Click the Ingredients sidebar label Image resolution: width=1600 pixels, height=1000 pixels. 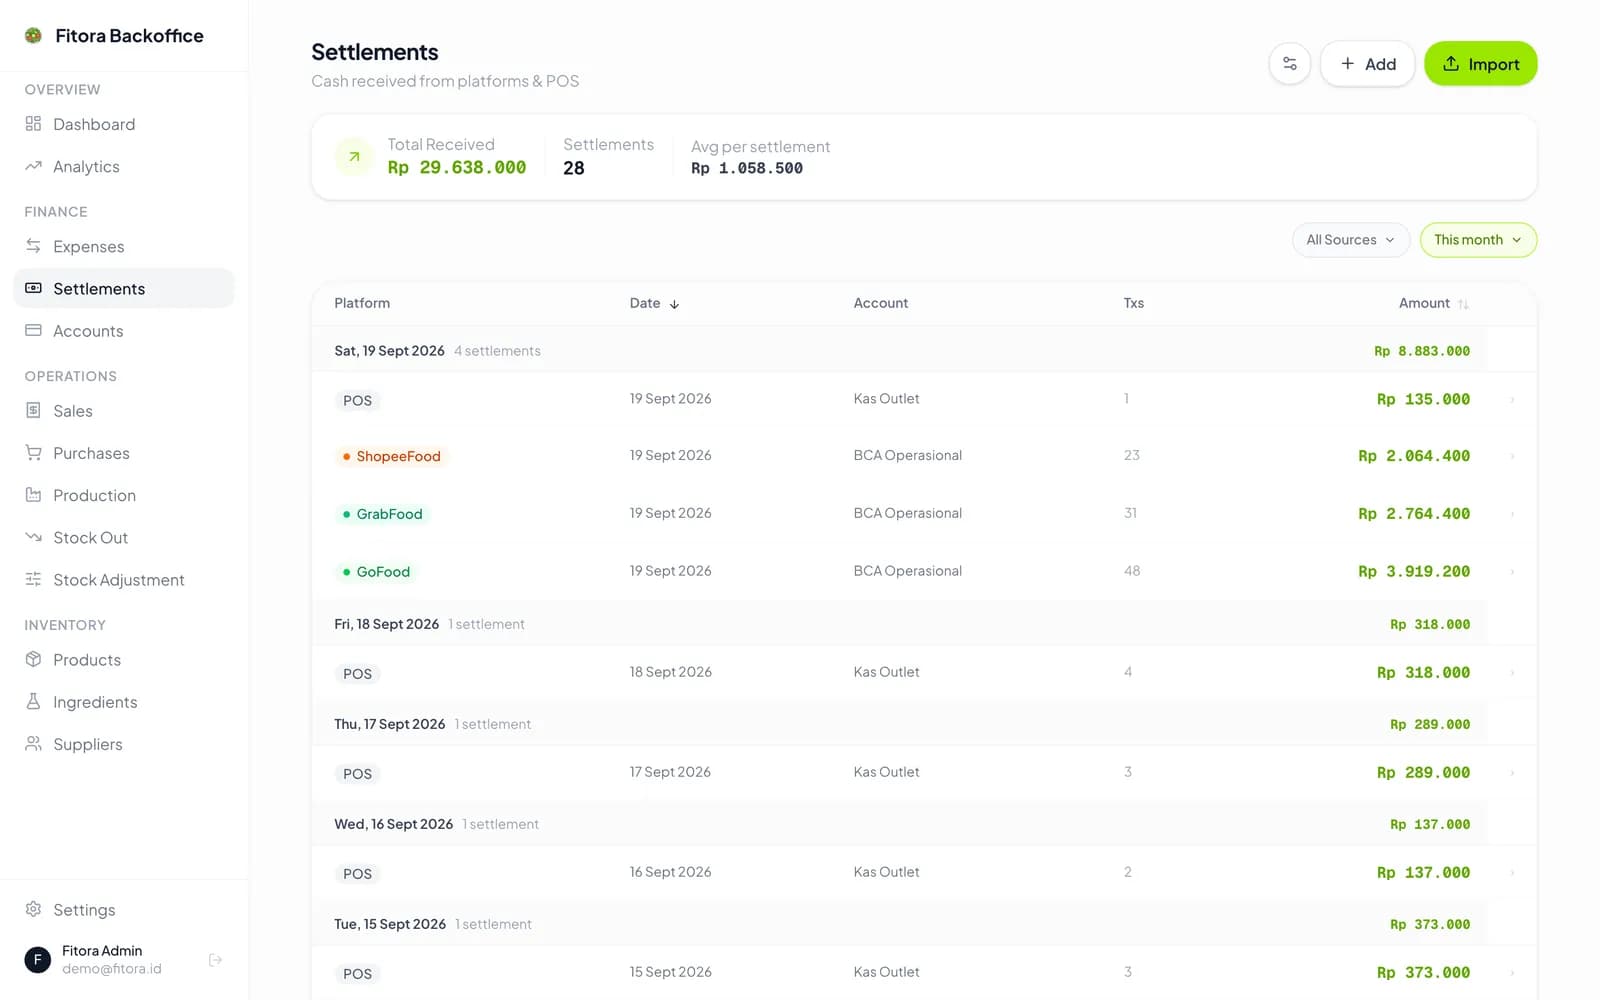95,702
